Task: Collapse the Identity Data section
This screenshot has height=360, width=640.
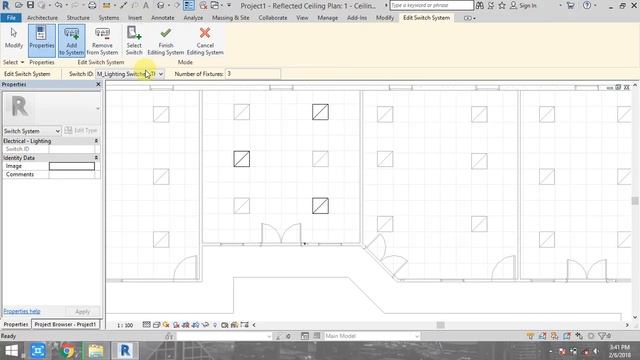Action: 96,158
